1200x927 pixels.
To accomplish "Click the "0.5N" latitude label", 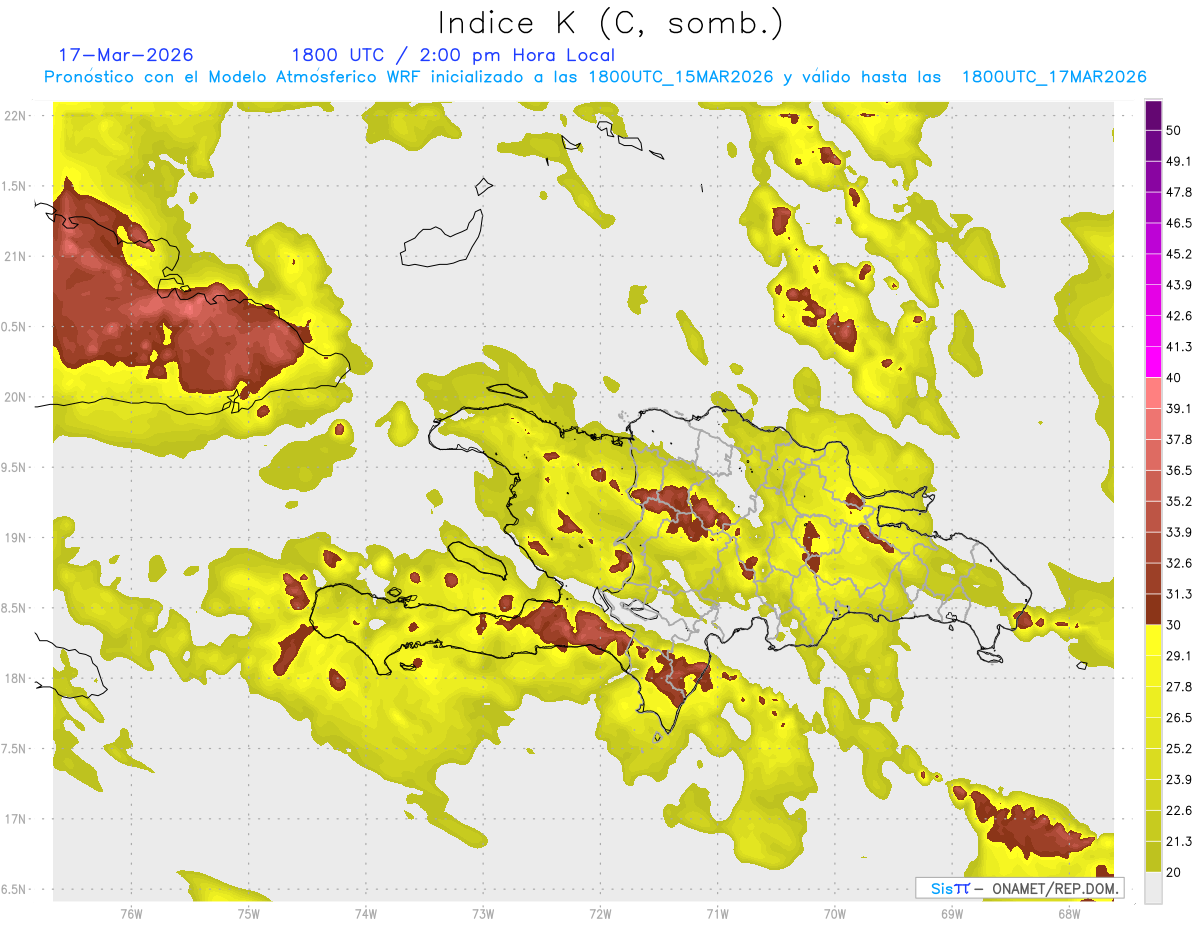I will point(15,327).
